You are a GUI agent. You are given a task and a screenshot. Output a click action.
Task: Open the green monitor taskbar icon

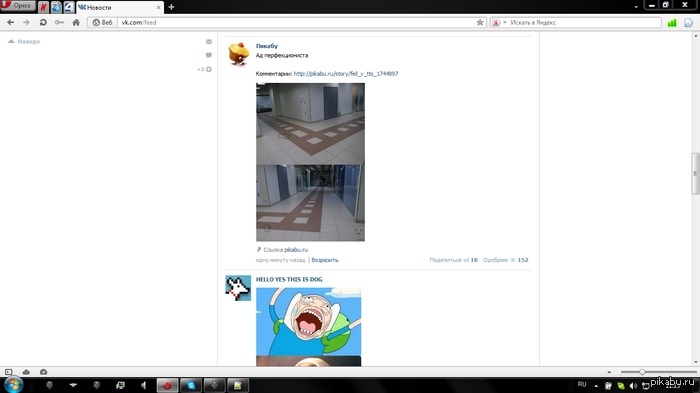(120, 385)
